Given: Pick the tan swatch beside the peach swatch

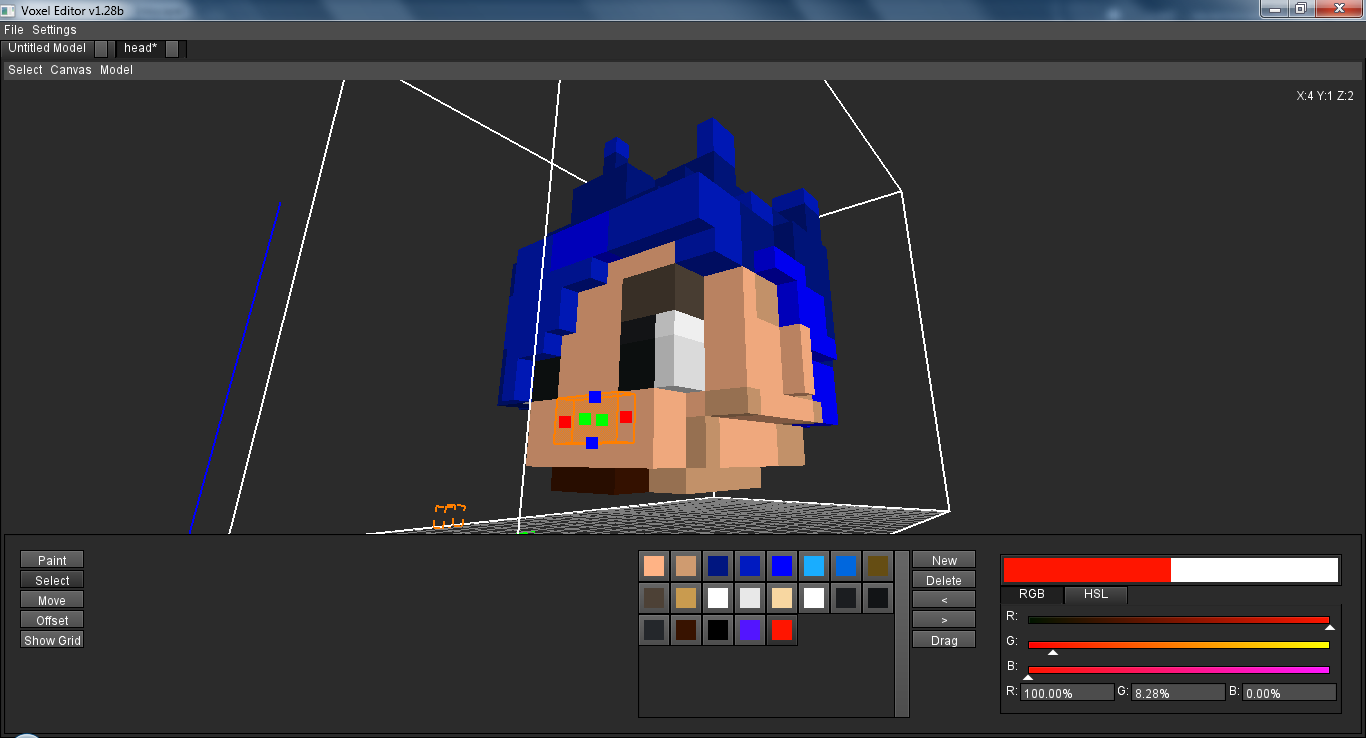Looking at the screenshot, I should coord(686,566).
